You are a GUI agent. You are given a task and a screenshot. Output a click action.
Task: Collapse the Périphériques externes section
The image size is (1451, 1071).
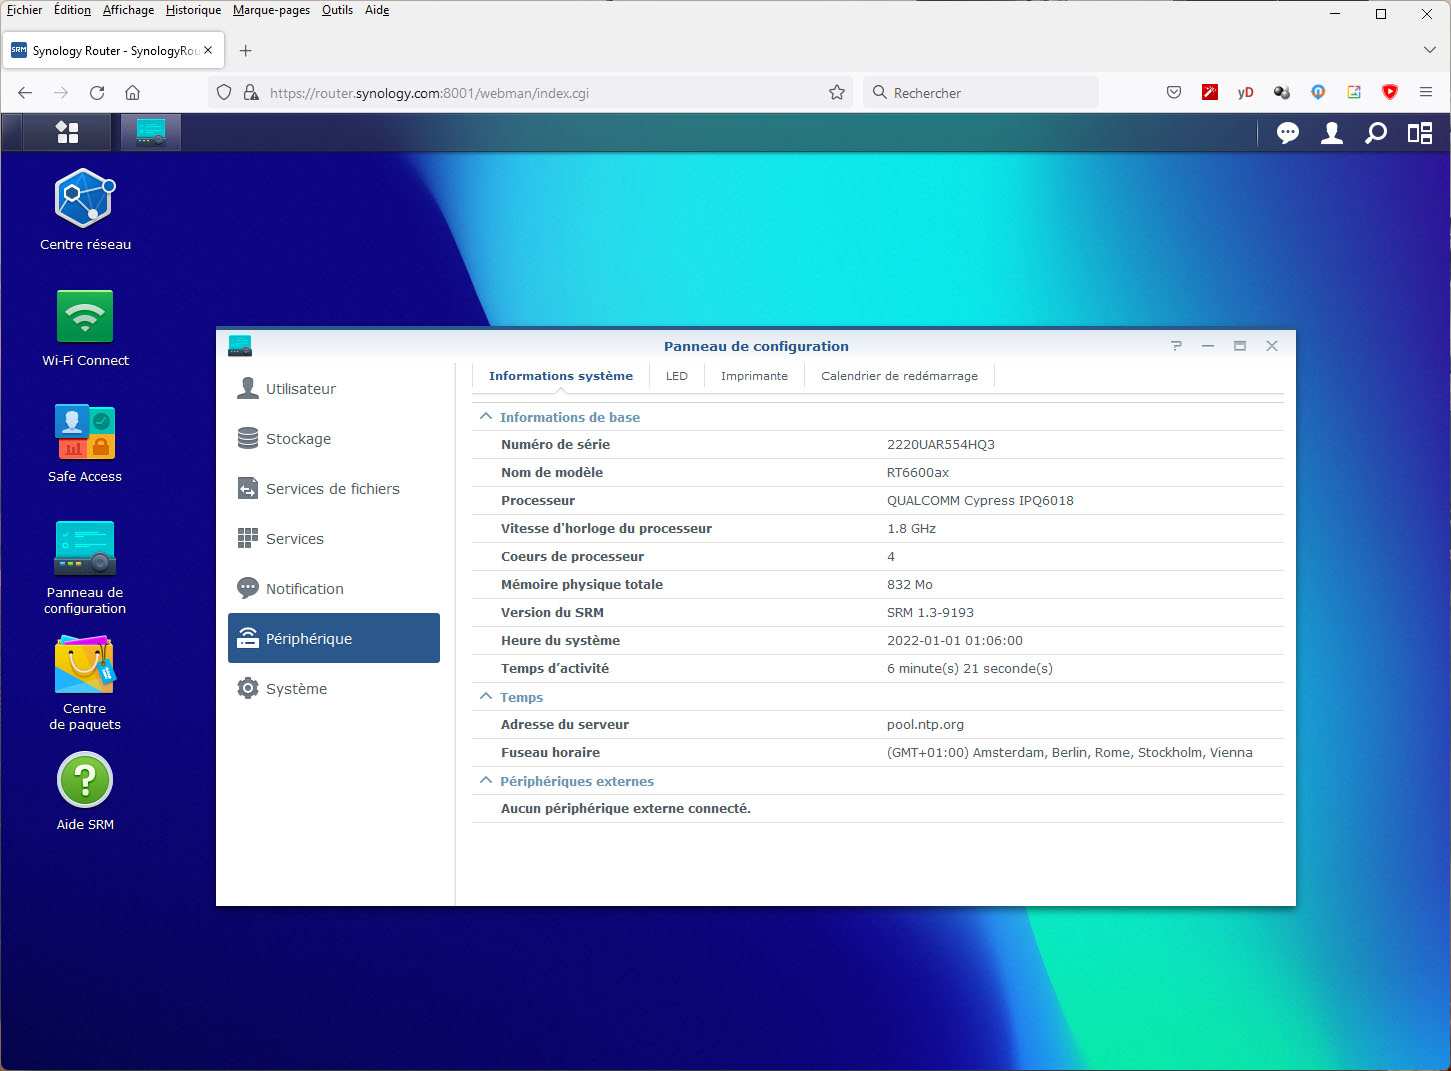click(486, 781)
